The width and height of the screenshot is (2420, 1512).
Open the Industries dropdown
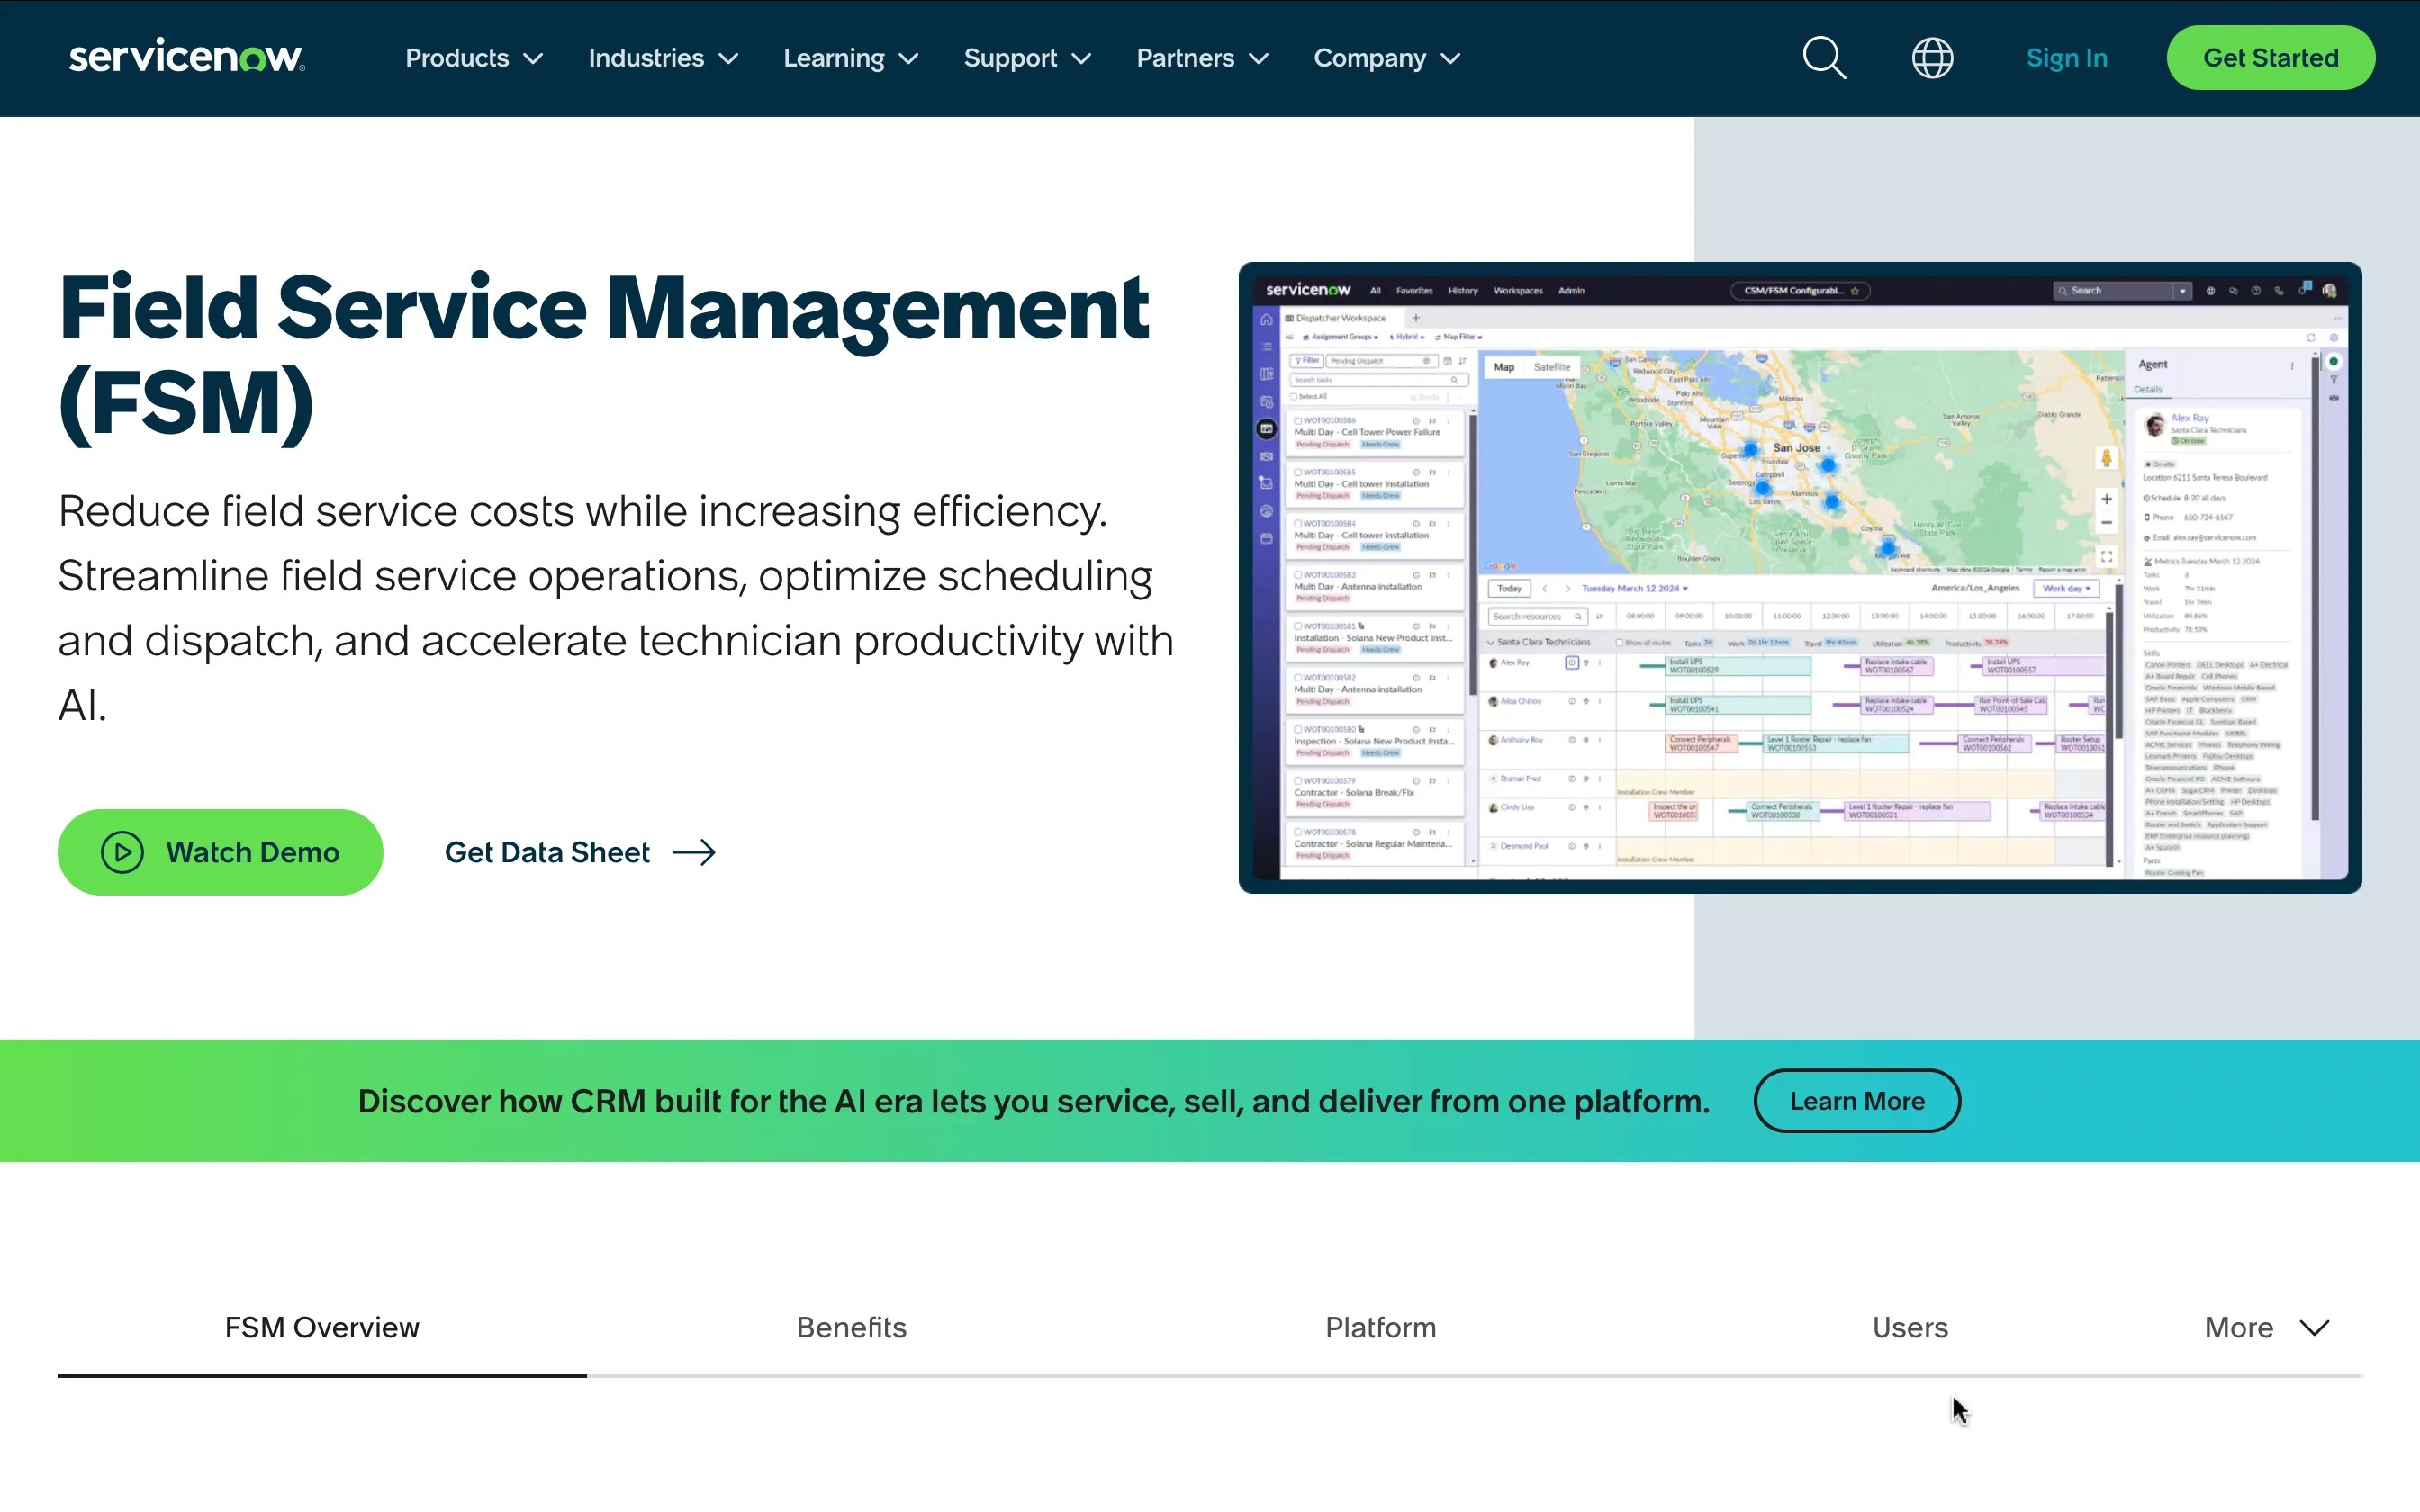(663, 58)
